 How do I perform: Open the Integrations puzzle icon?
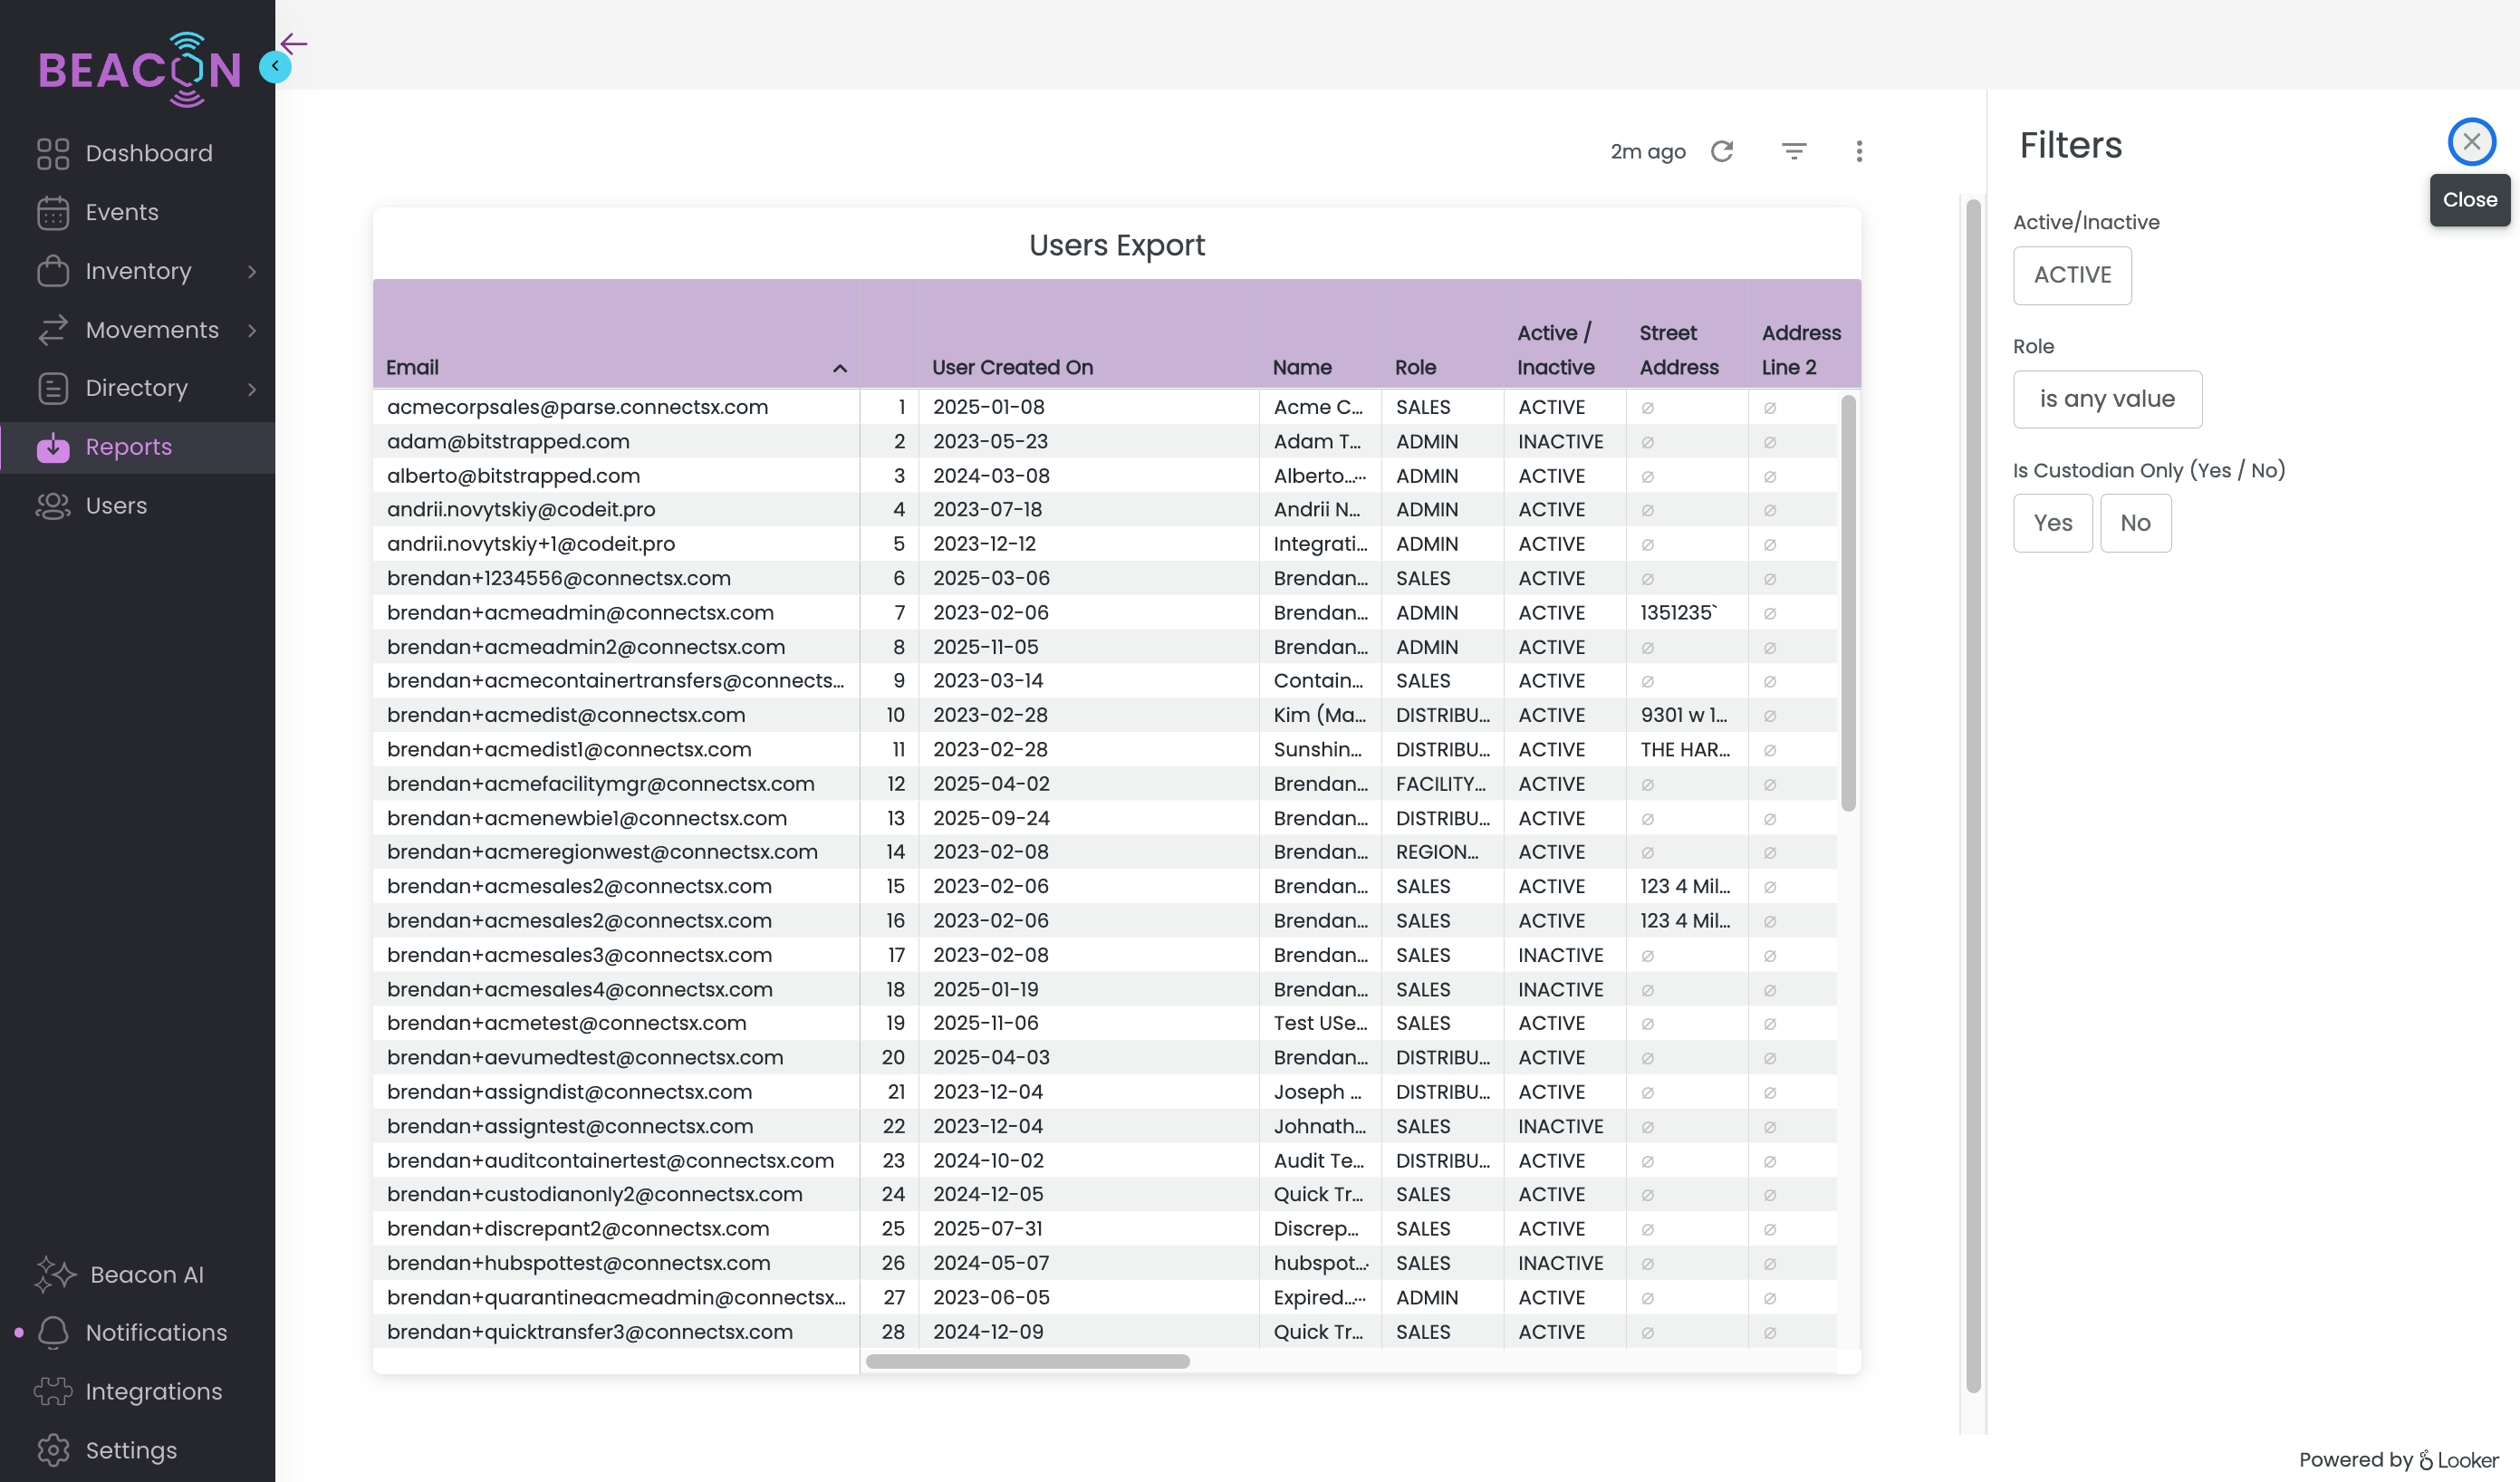tap(53, 1391)
